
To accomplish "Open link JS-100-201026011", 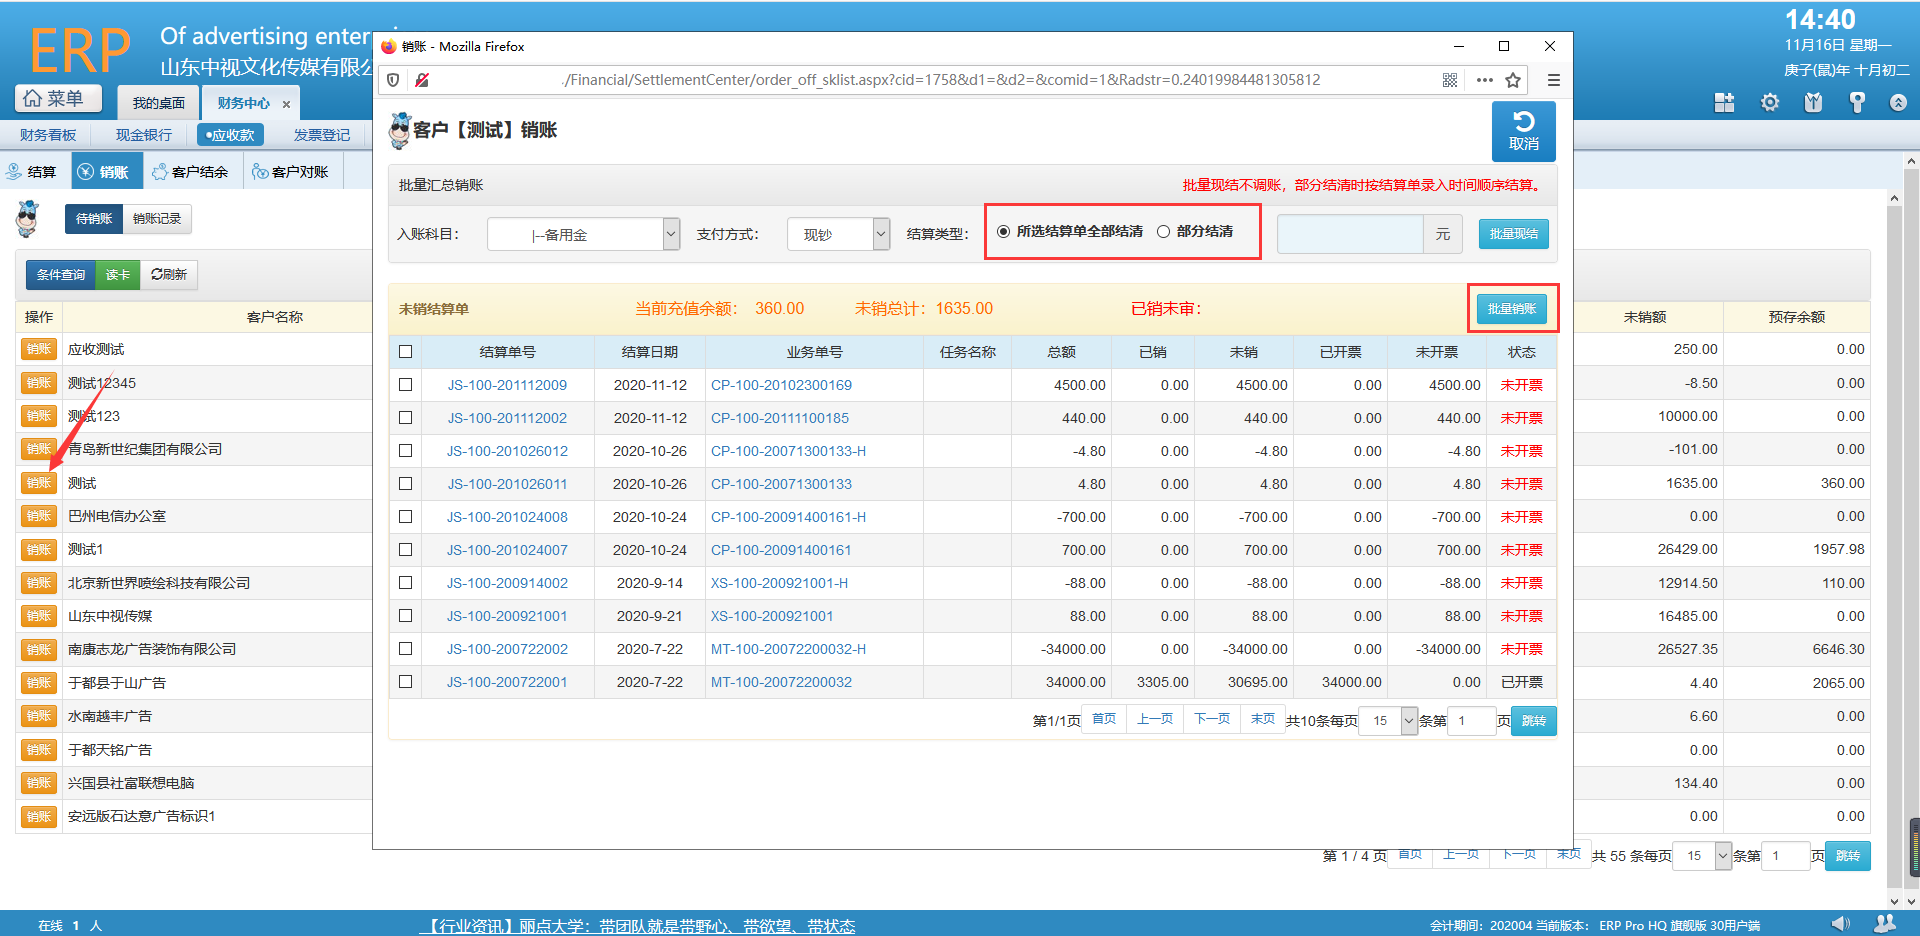I will [507, 484].
